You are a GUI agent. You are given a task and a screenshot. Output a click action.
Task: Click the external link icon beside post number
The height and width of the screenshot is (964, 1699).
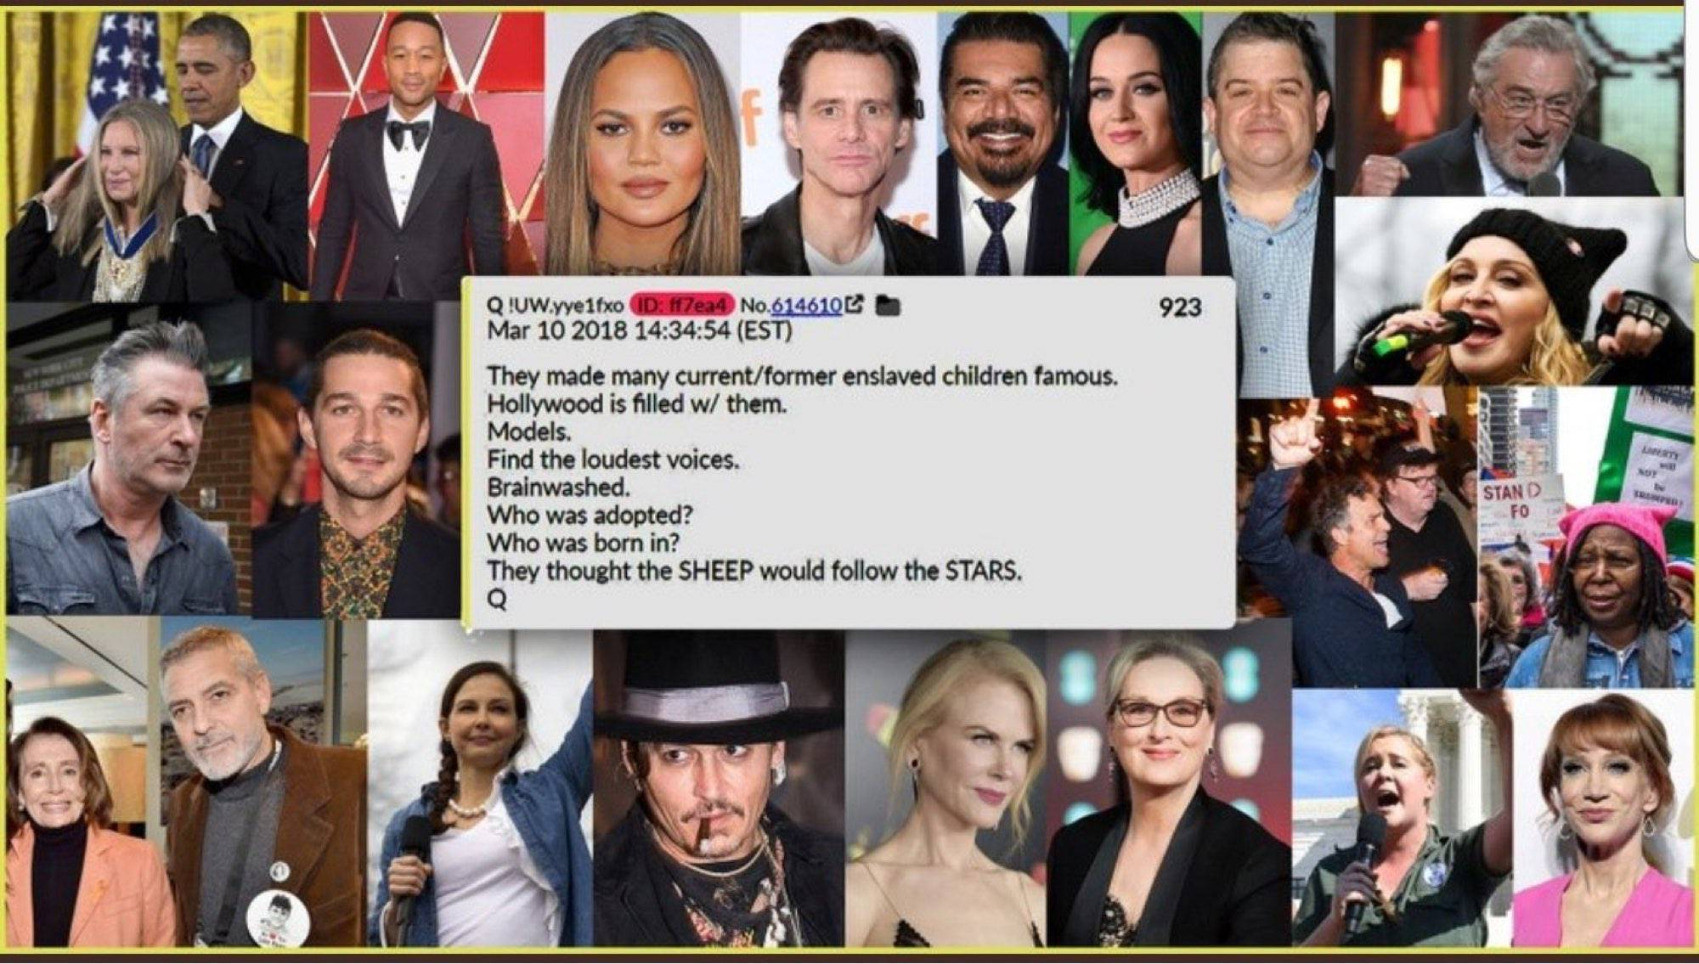coord(854,304)
